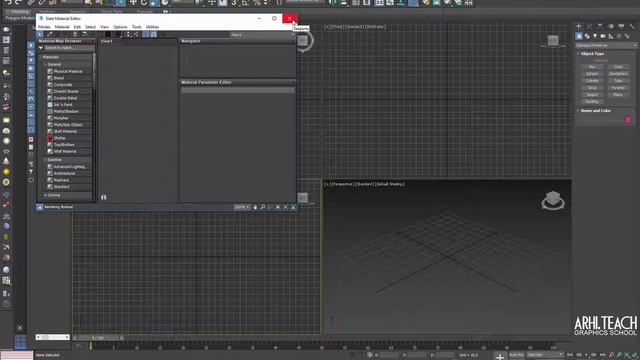Open the Material/Map Browser options arrow
This screenshot has width=640, height=360.
(41, 48)
